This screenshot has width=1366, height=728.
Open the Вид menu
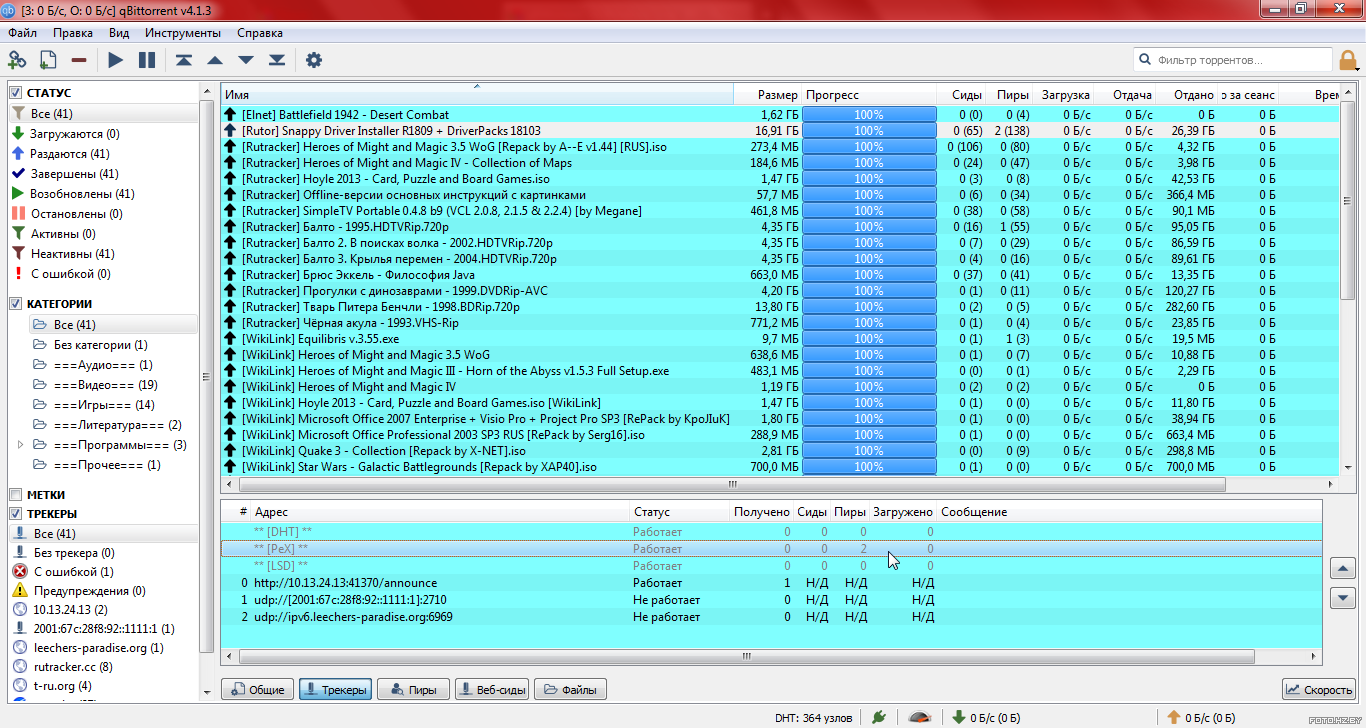[x=119, y=33]
